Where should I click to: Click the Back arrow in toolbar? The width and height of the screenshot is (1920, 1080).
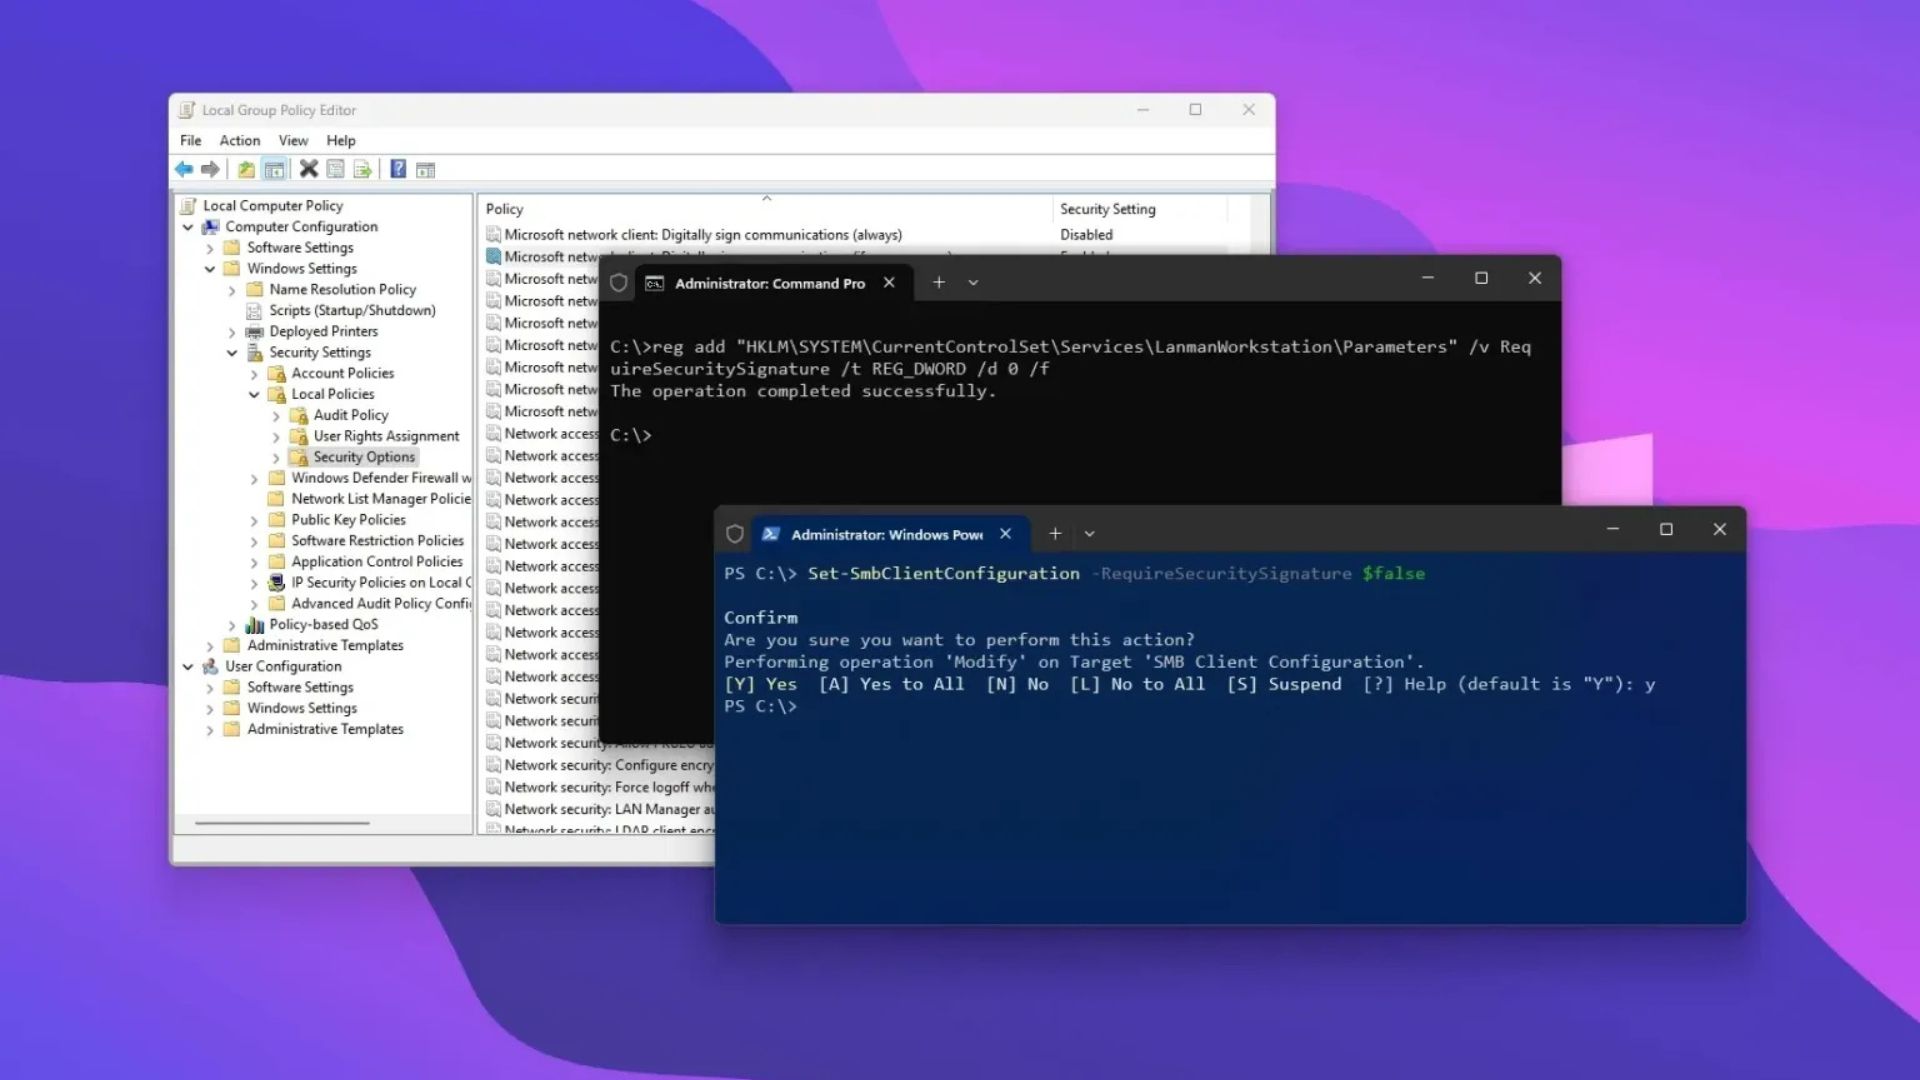coord(184,169)
